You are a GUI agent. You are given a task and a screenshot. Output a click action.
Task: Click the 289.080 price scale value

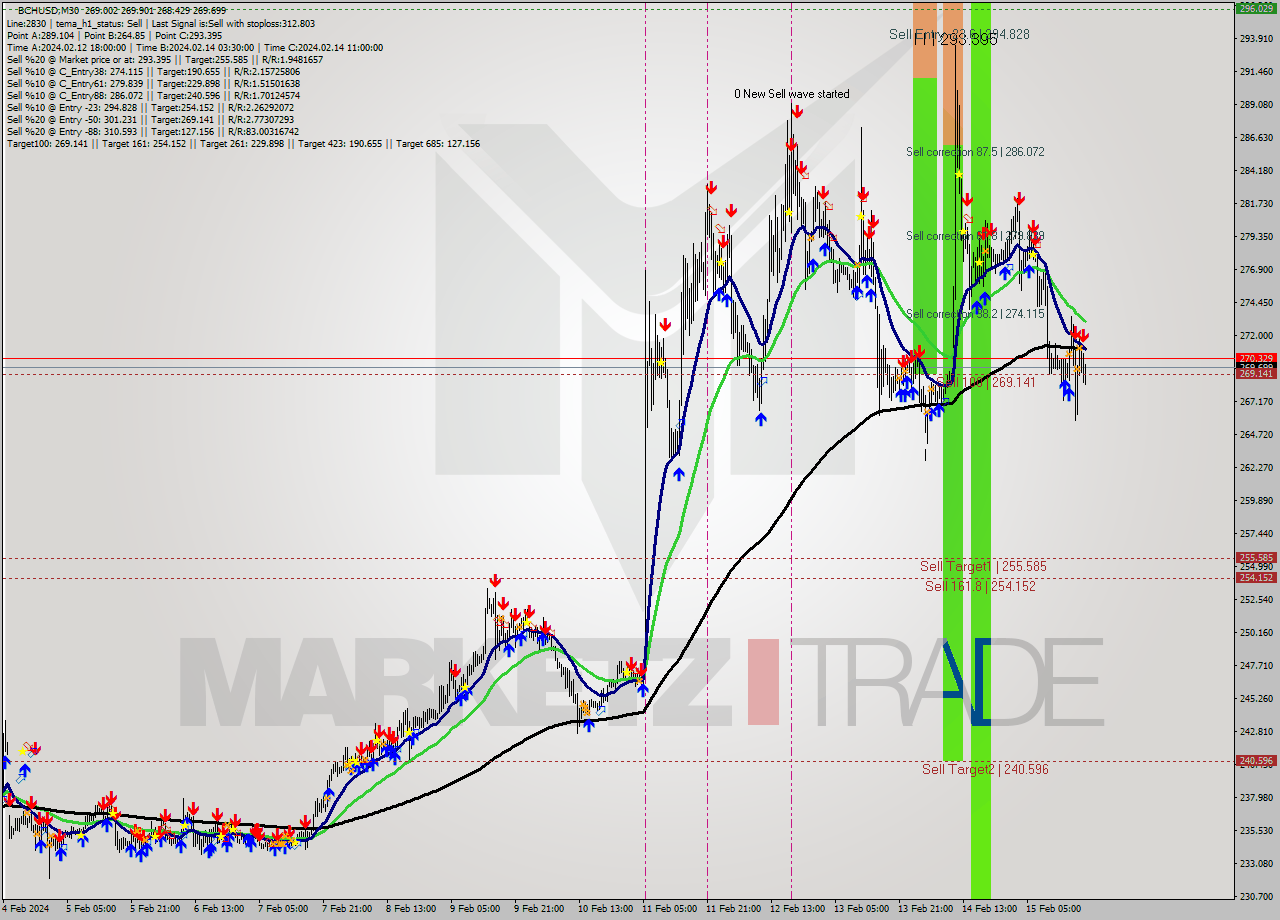tap(1256, 104)
